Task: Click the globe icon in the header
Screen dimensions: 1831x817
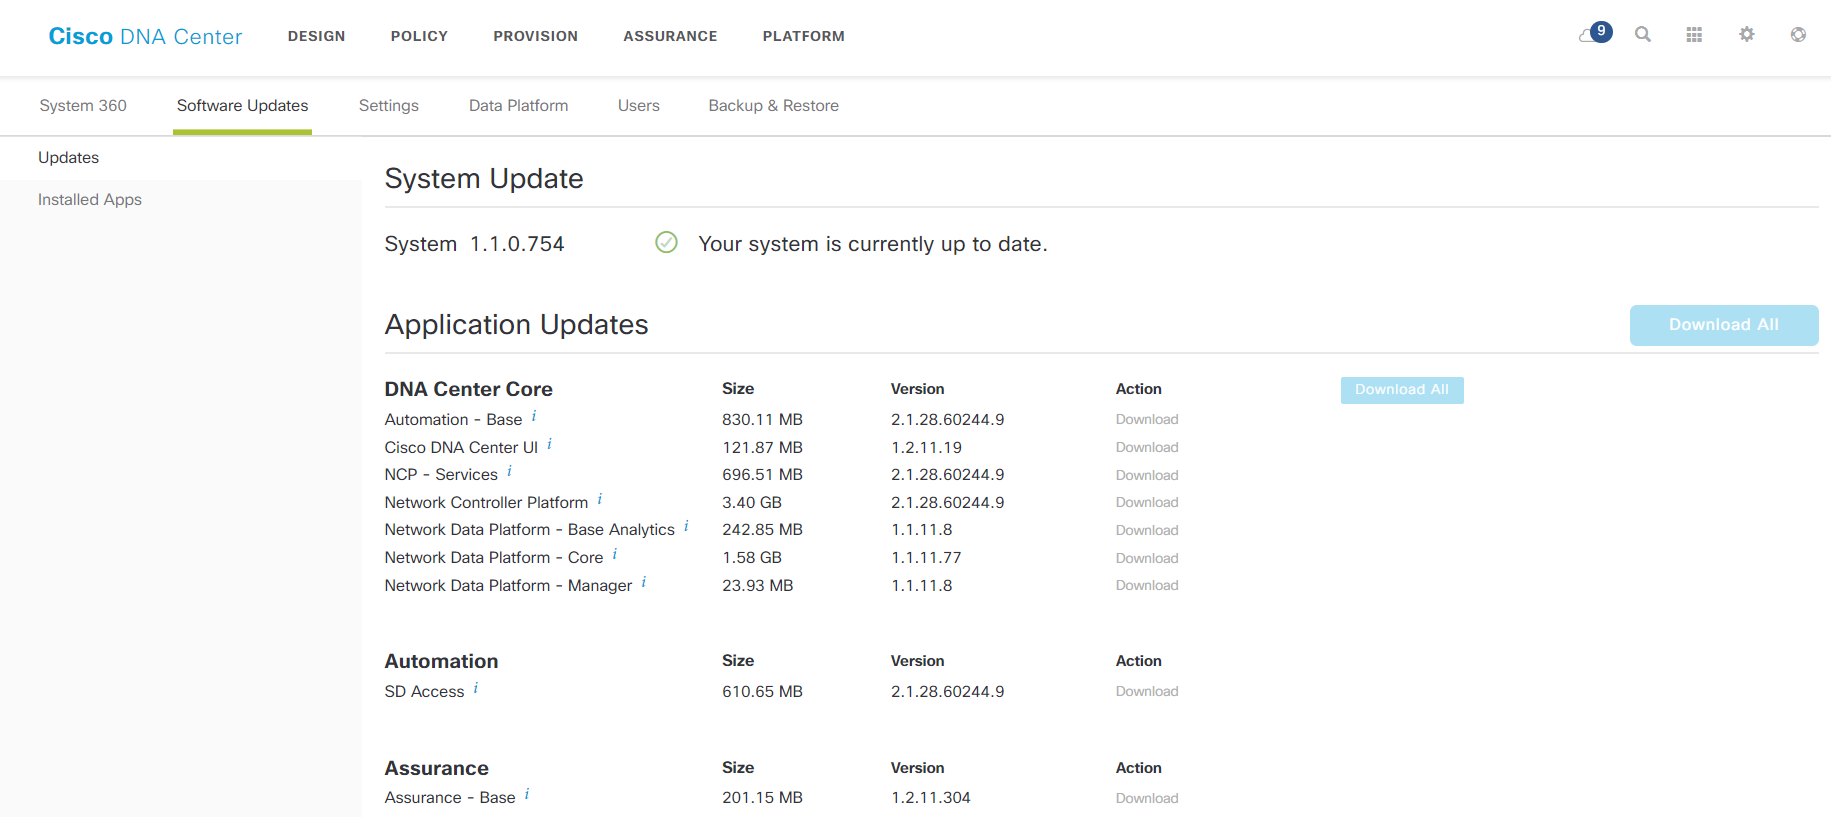Action: pyautogui.click(x=1798, y=35)
